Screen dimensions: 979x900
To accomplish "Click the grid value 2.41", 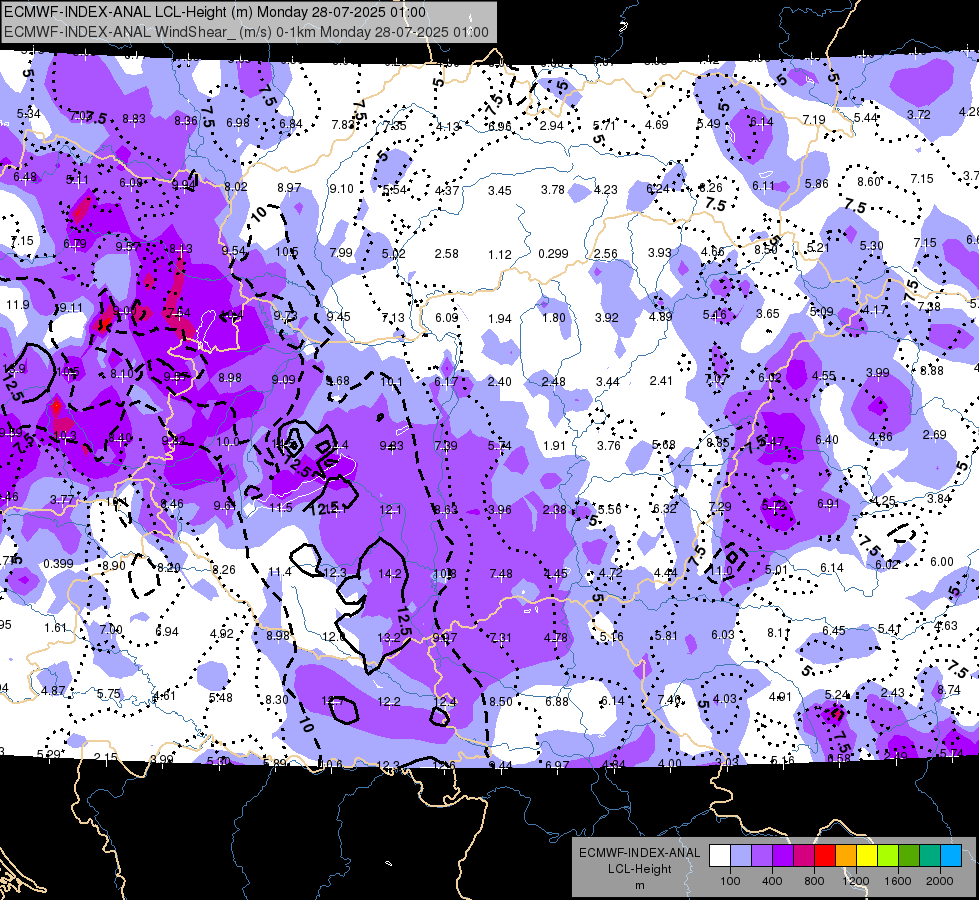I will 661,380.
